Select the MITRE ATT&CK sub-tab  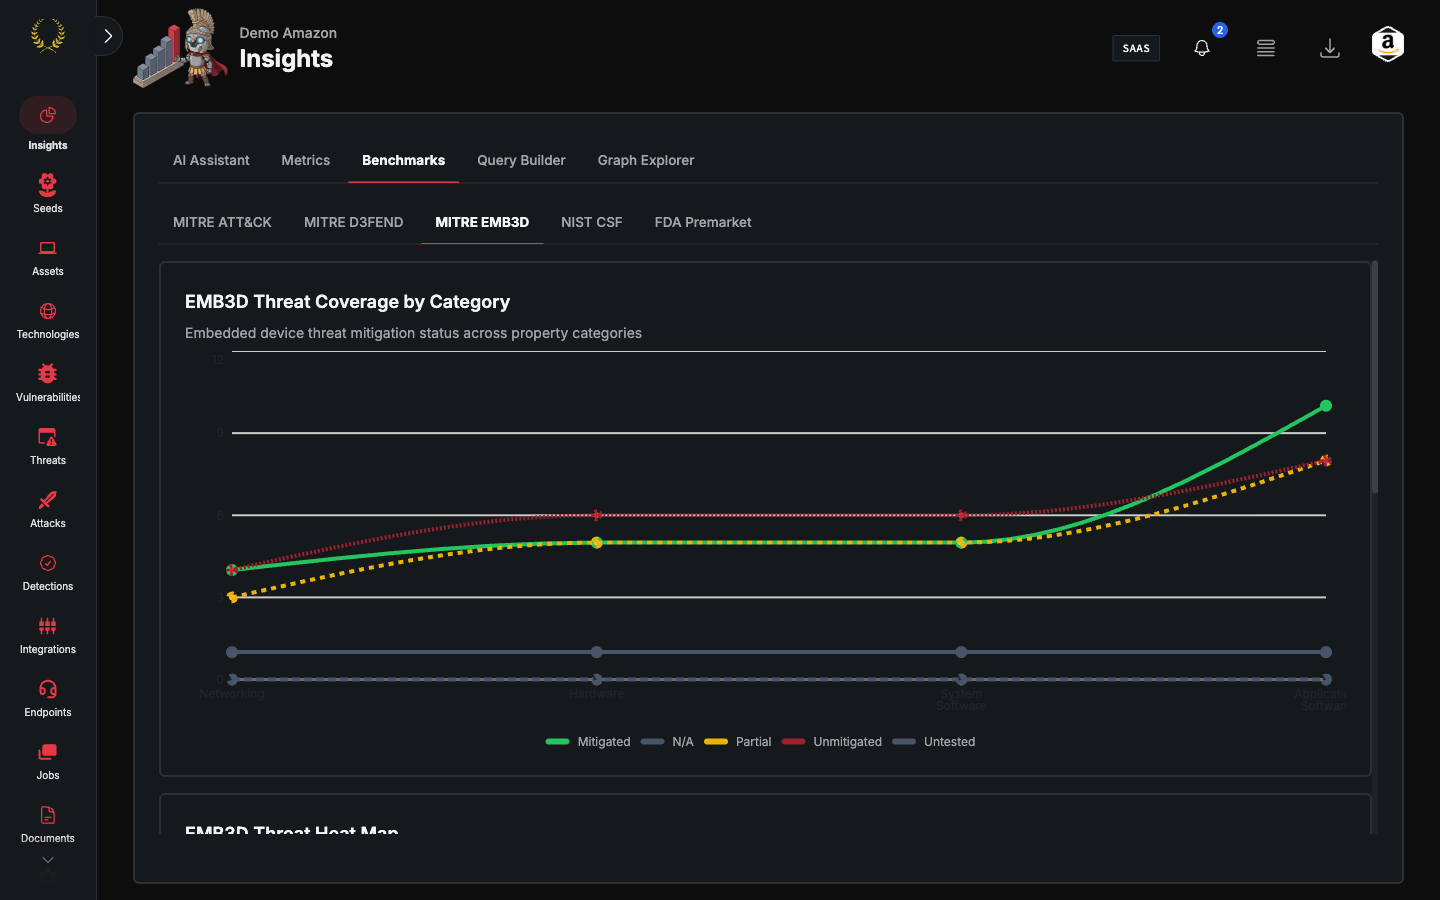(x=222, y=222)
